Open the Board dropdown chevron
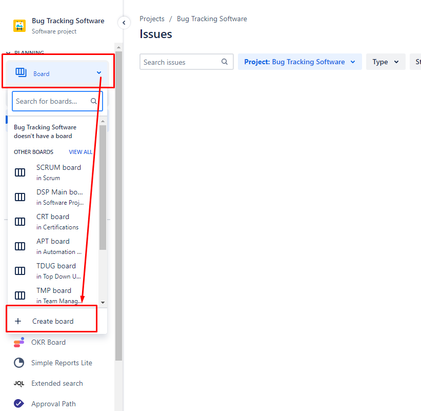The height and width of the screenshot is (411, 421). (x=99, y=72)
